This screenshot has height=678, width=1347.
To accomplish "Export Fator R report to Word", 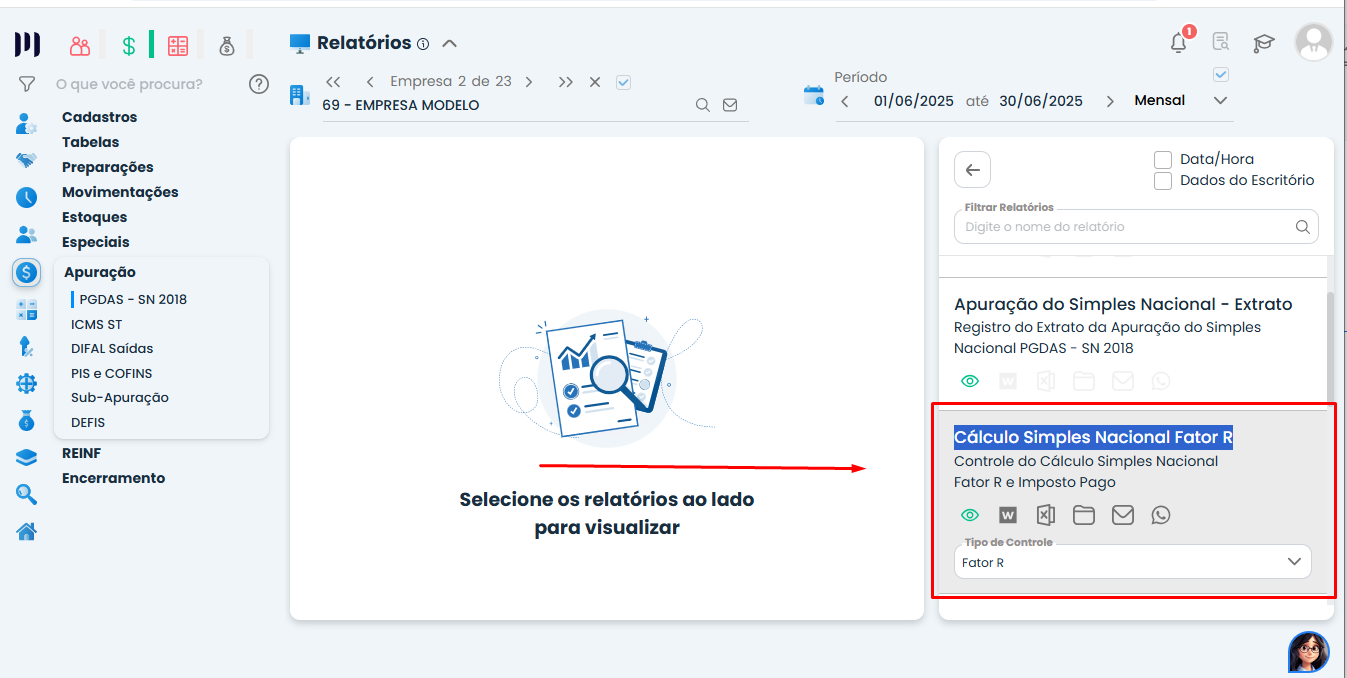I will [x=1008, y=515].
